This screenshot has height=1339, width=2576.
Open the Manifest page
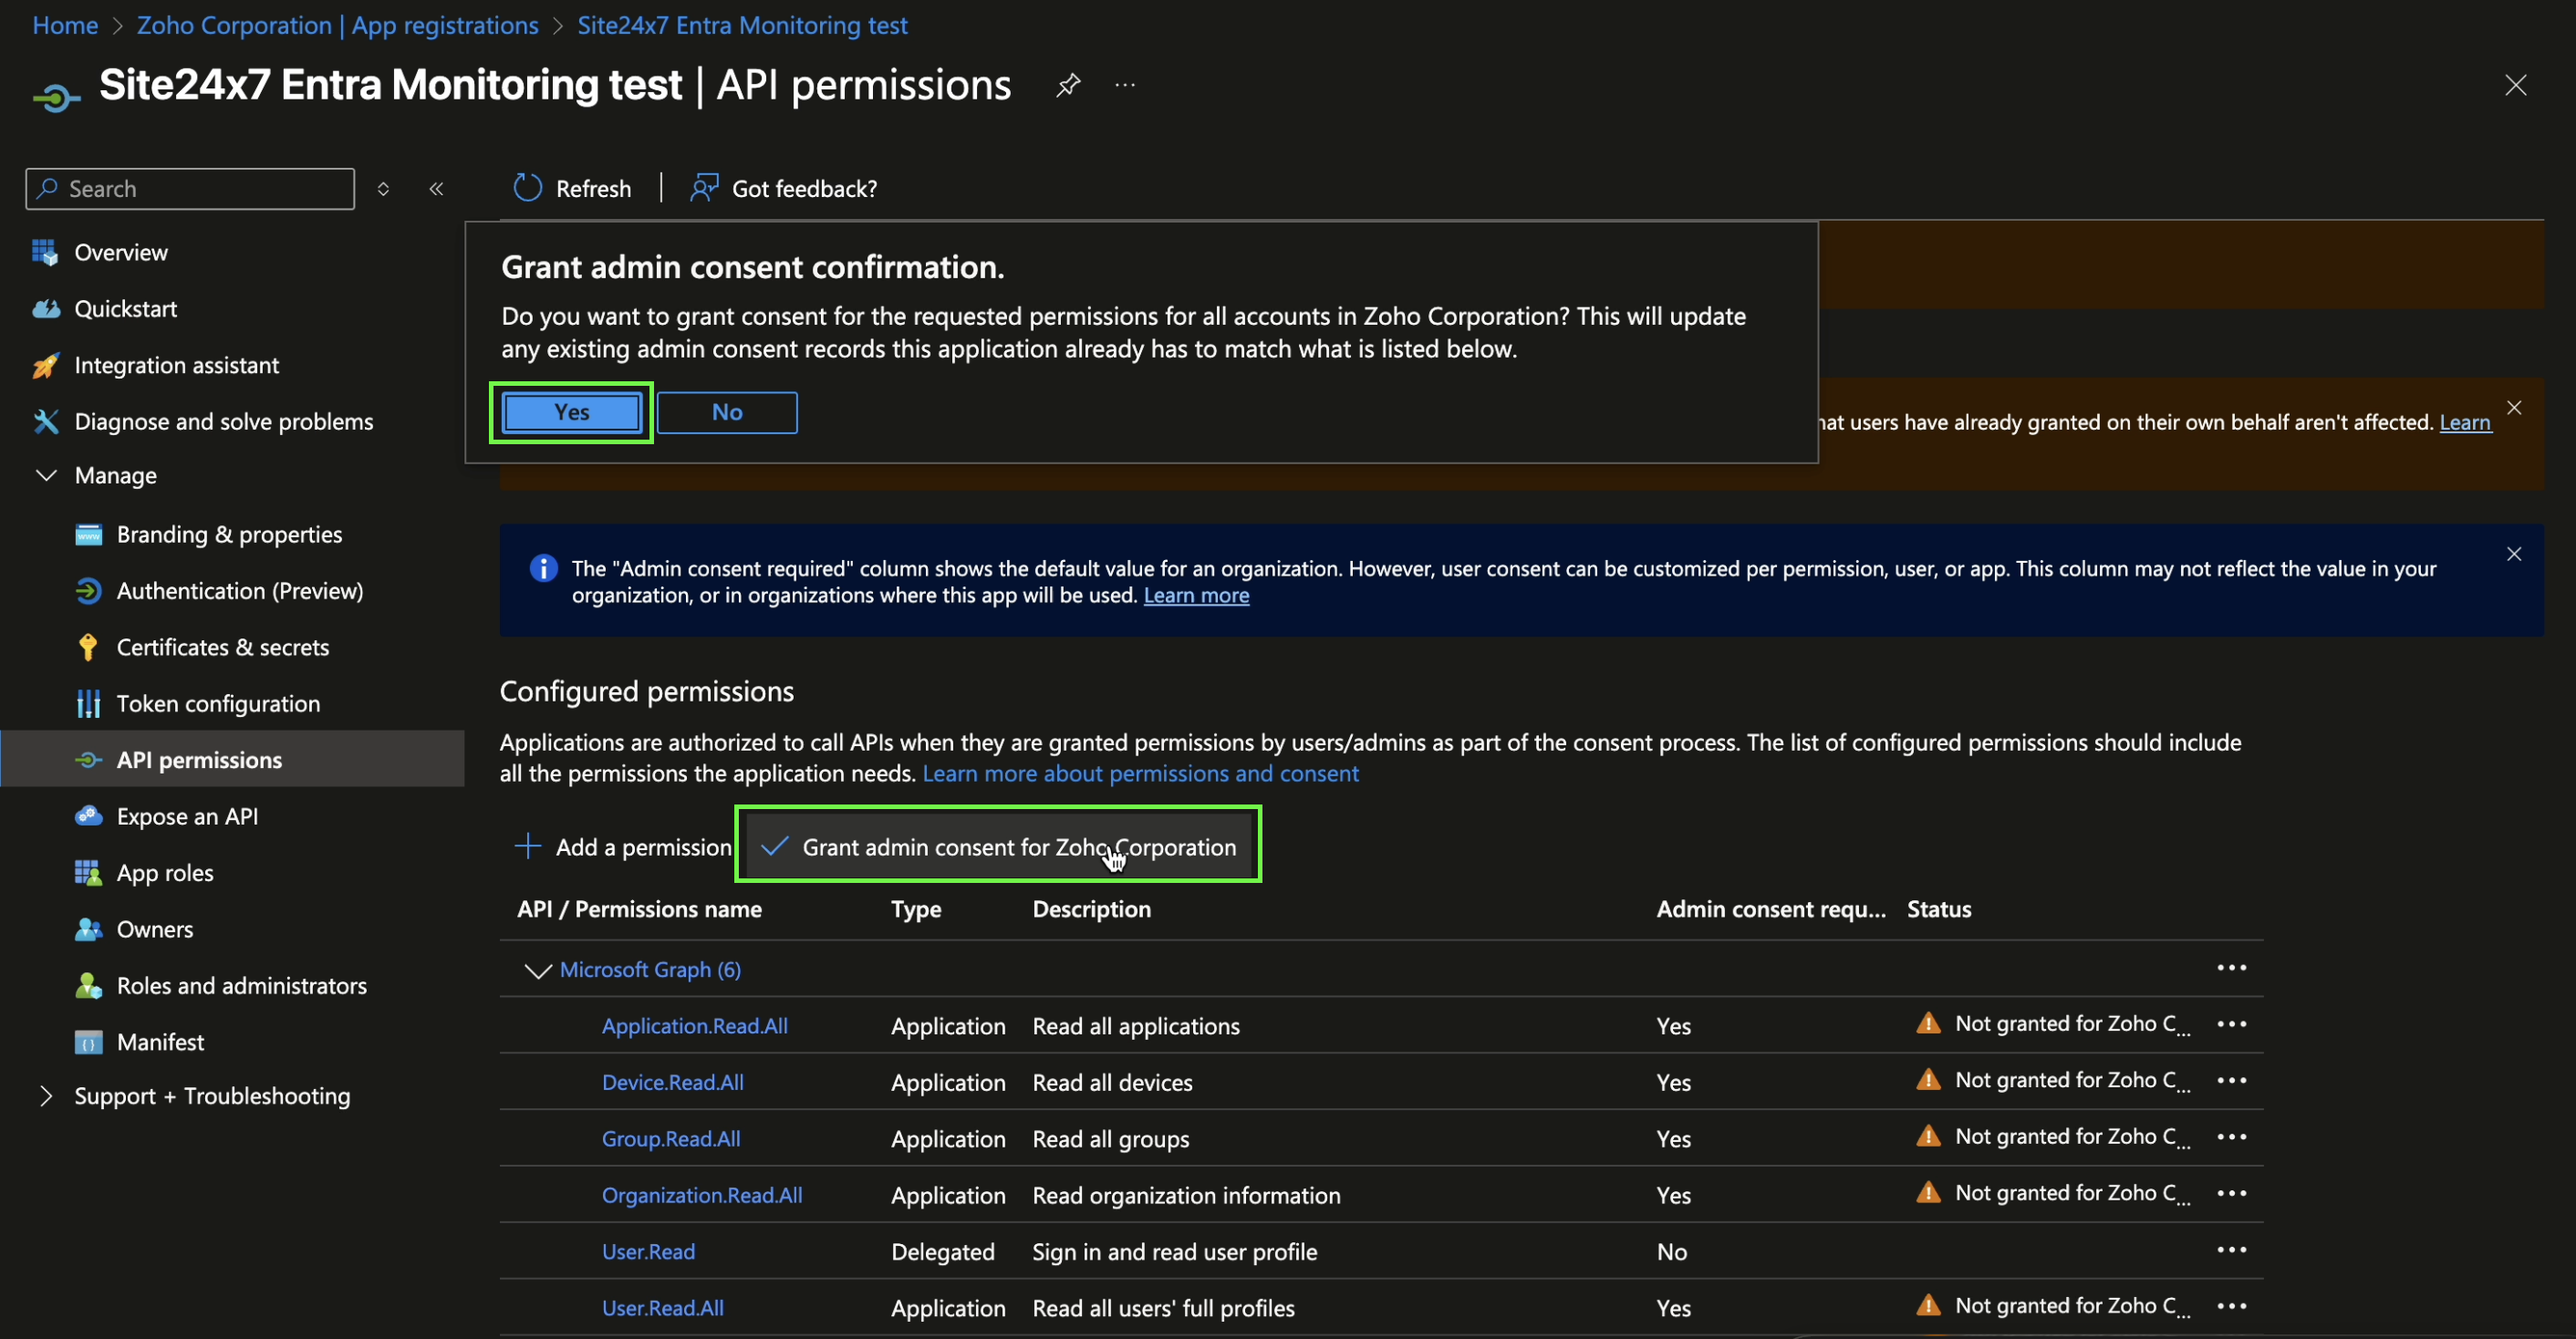pyautogui.click(x=160, y=1041)
